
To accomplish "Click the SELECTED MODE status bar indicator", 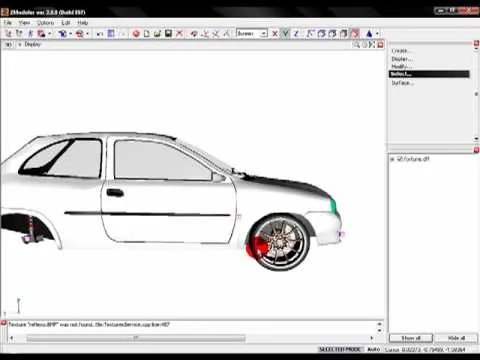I will (340, 349).
